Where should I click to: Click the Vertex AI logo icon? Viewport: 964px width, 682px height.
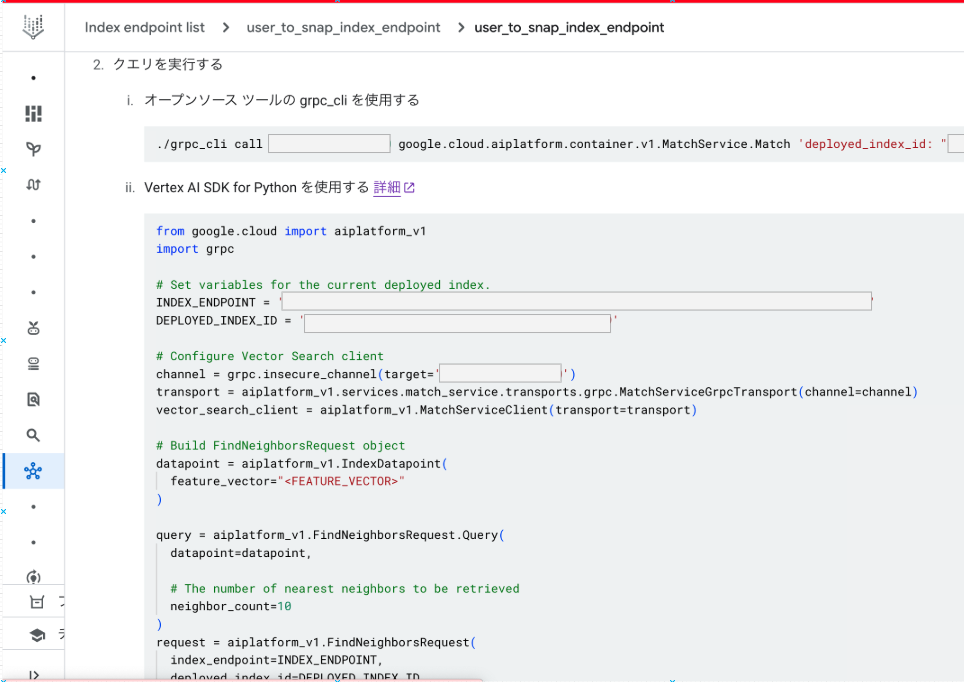coord(33,28)
